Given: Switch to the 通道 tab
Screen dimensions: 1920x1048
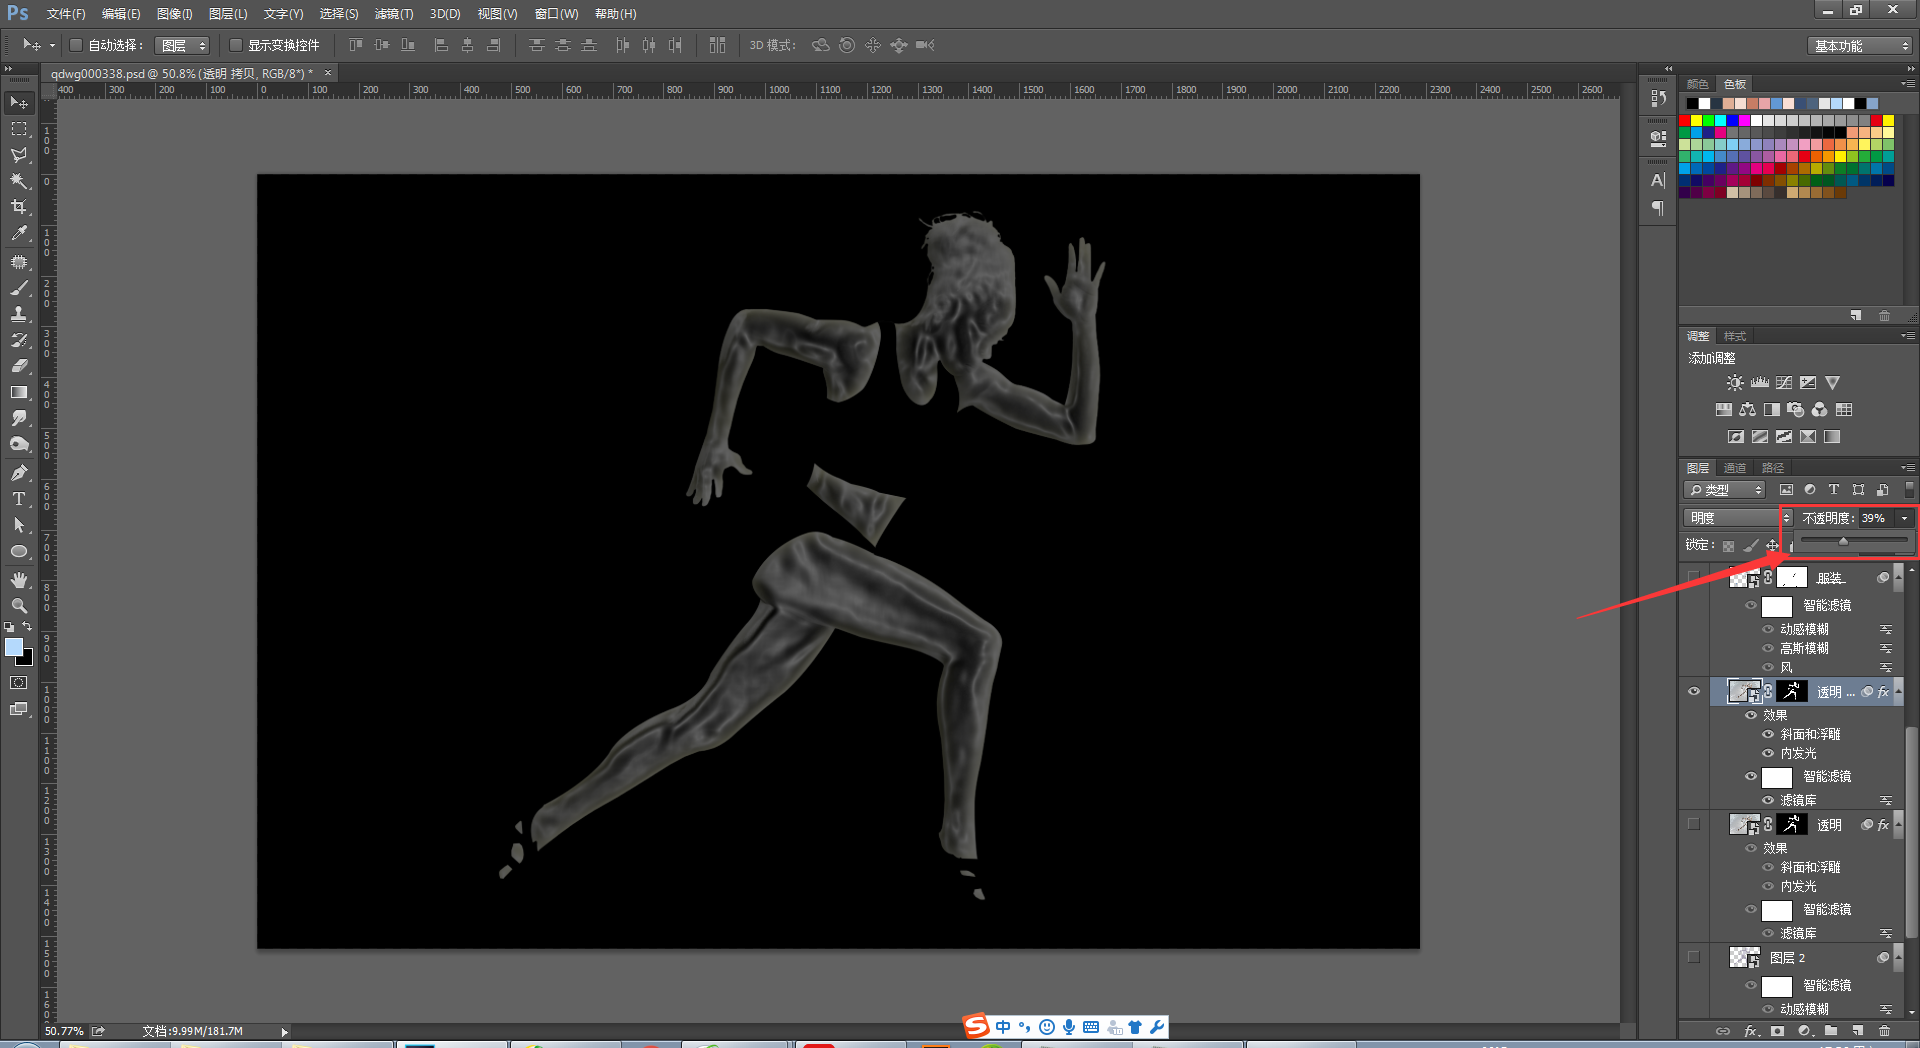Looking at the screenshot, I should coord(1735,468).
